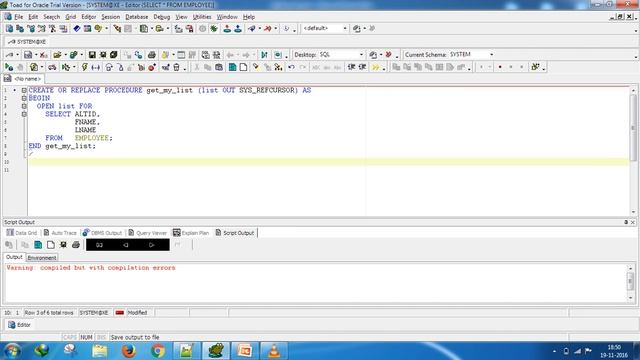The height and width of the screenshot is (360, 640).
Task: Click the Open File folder icon
Action: tap(57, 55)
